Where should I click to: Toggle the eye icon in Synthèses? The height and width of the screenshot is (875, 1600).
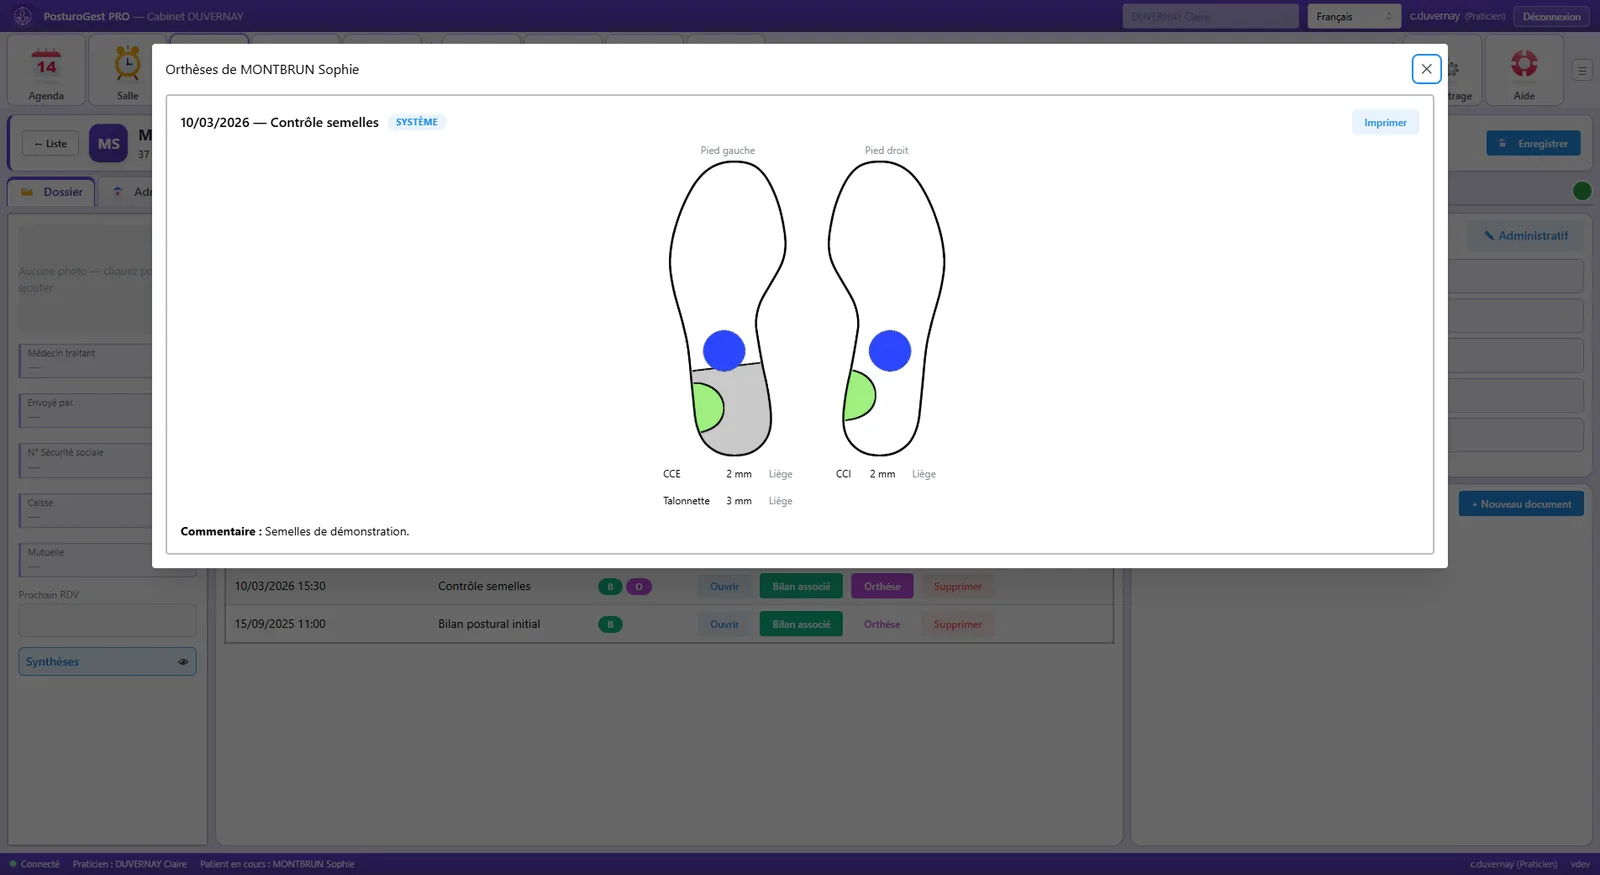coord(183,662)
